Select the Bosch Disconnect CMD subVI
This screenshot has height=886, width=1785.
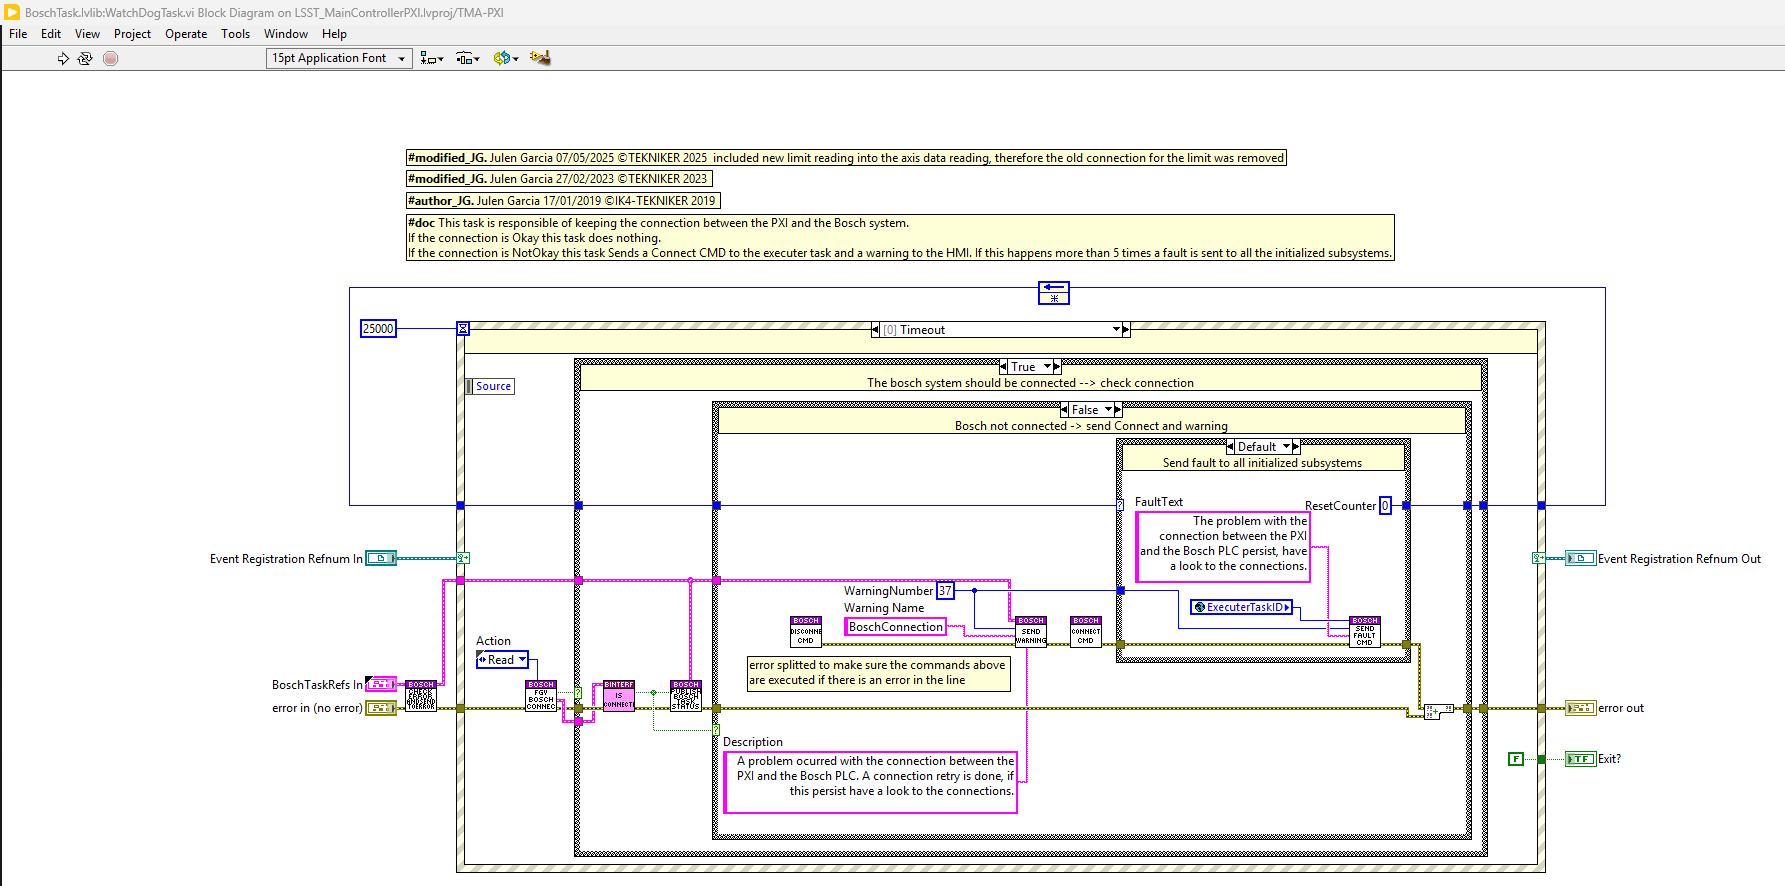(806, 632)
